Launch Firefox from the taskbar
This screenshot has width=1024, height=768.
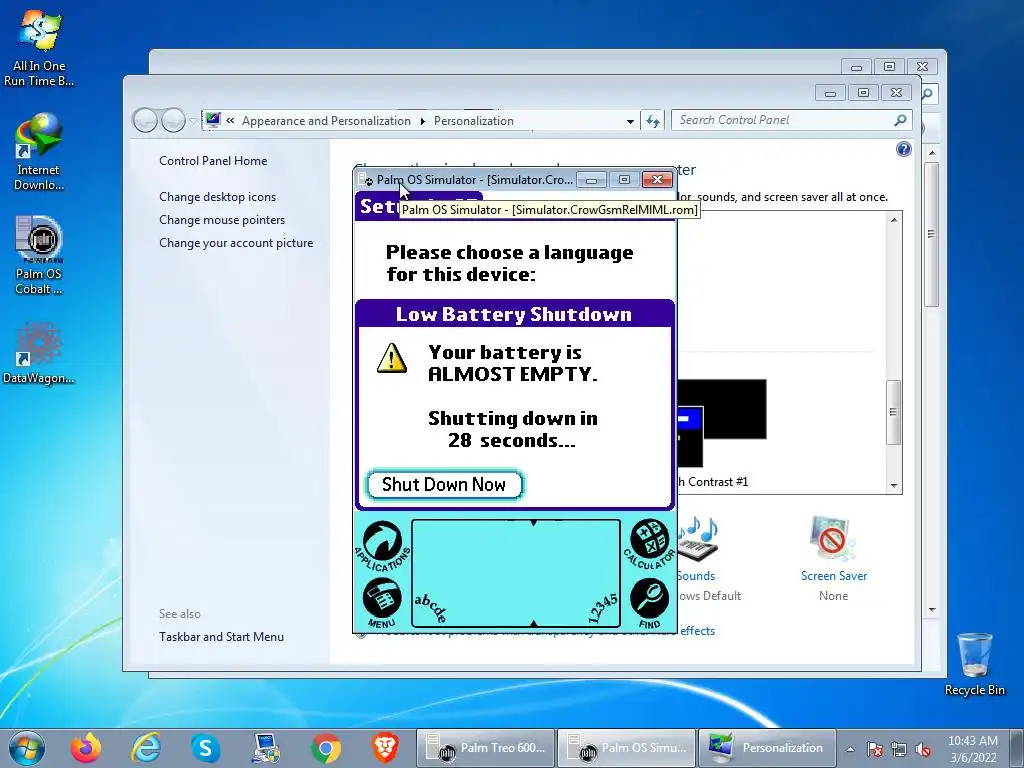click(x=86, y=748)
